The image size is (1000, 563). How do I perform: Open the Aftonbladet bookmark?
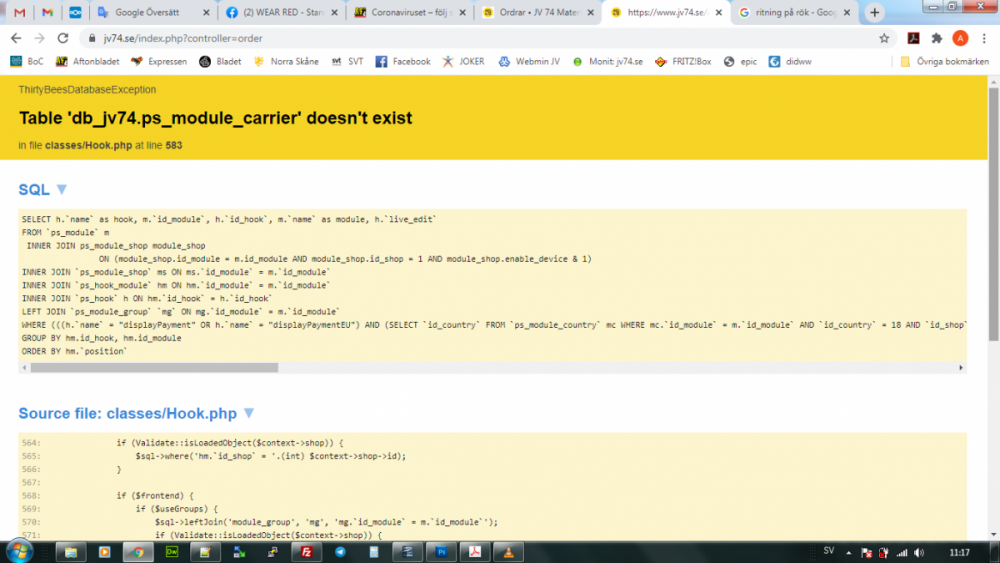[87, 62]
